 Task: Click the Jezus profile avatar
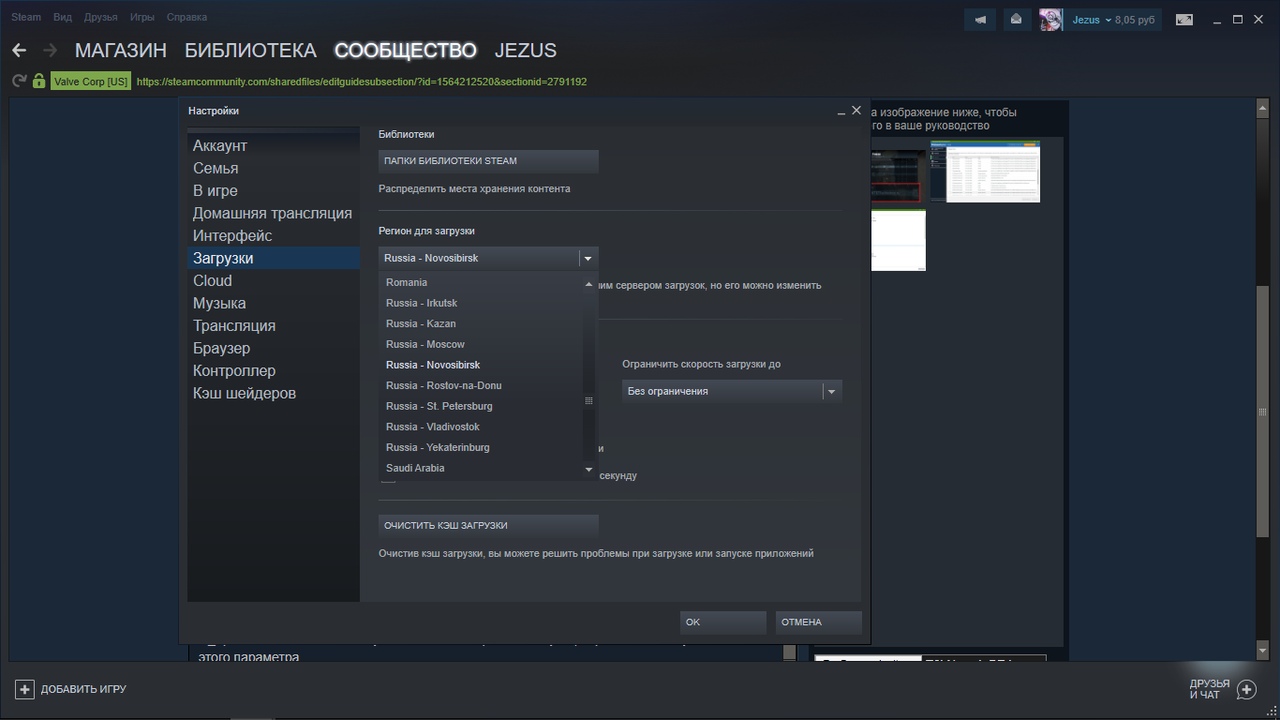click(1051, 19)
